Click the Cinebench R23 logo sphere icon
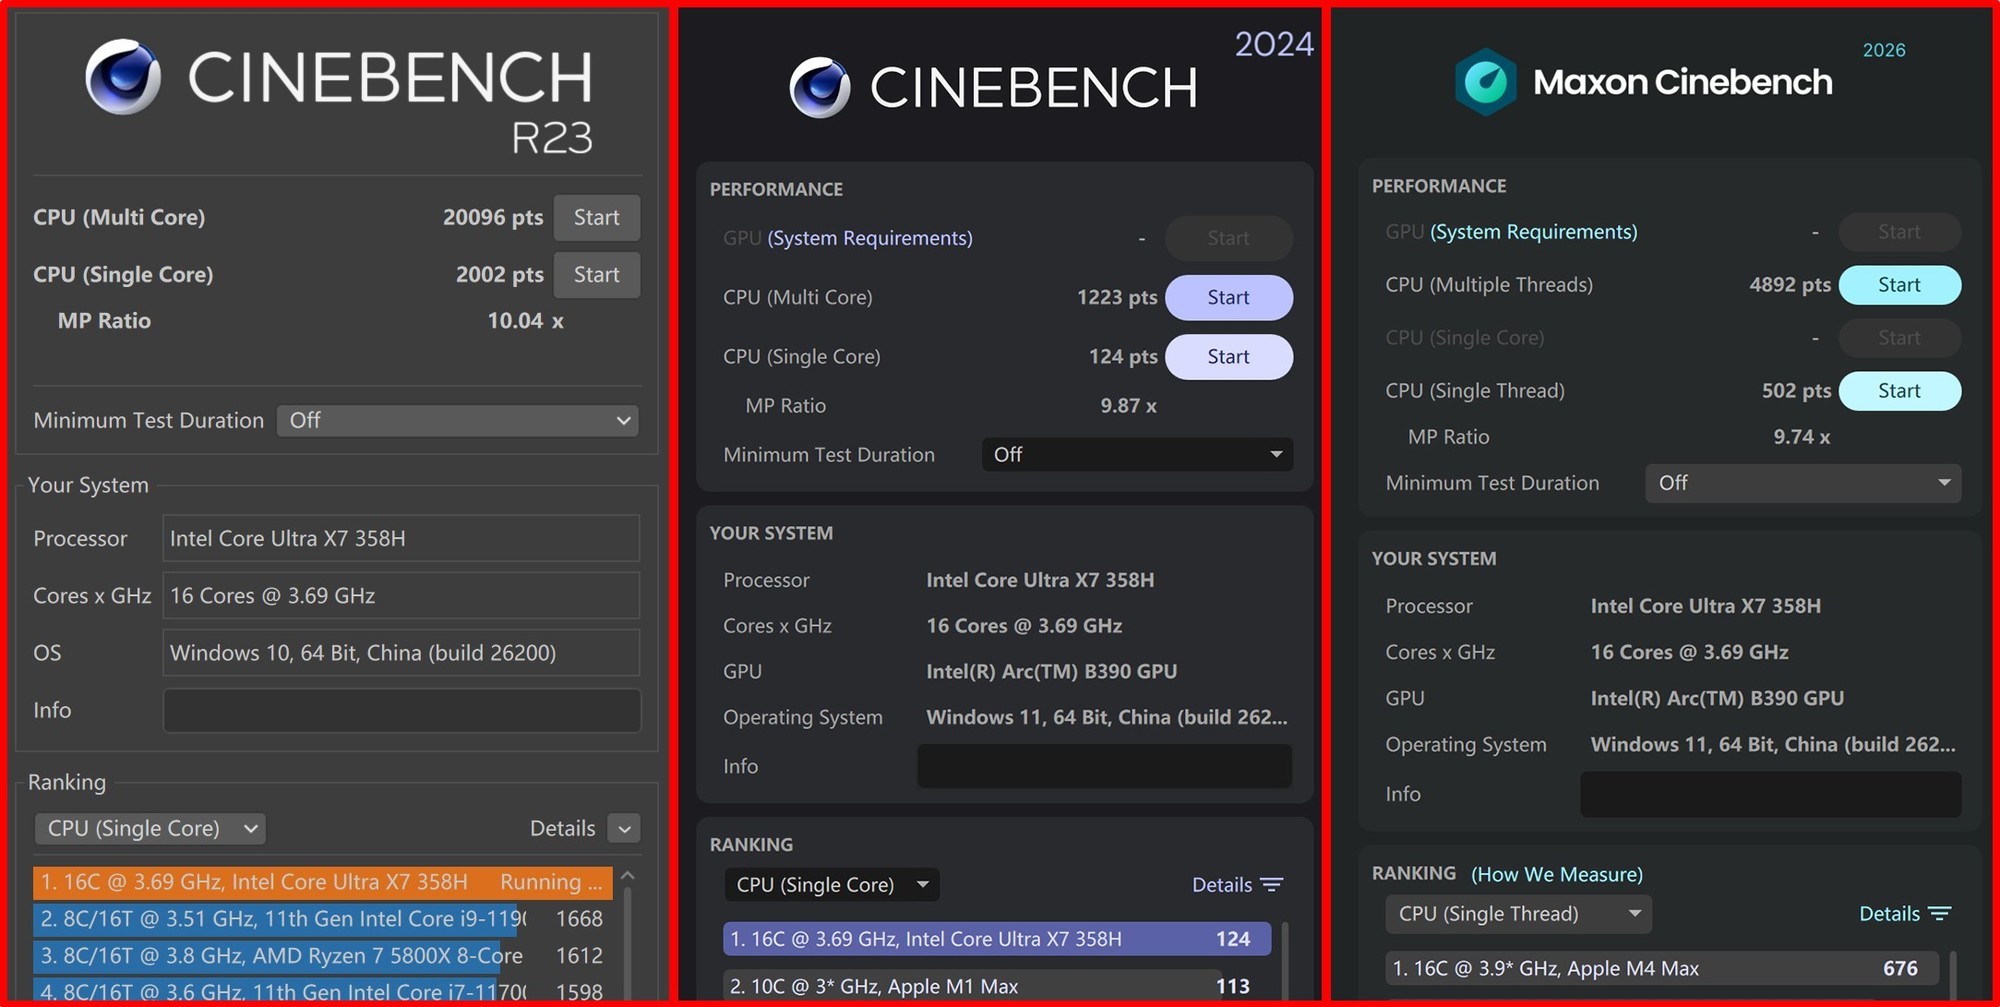The width and height of the screenshot is (2000, 1007). click(123, 77)
